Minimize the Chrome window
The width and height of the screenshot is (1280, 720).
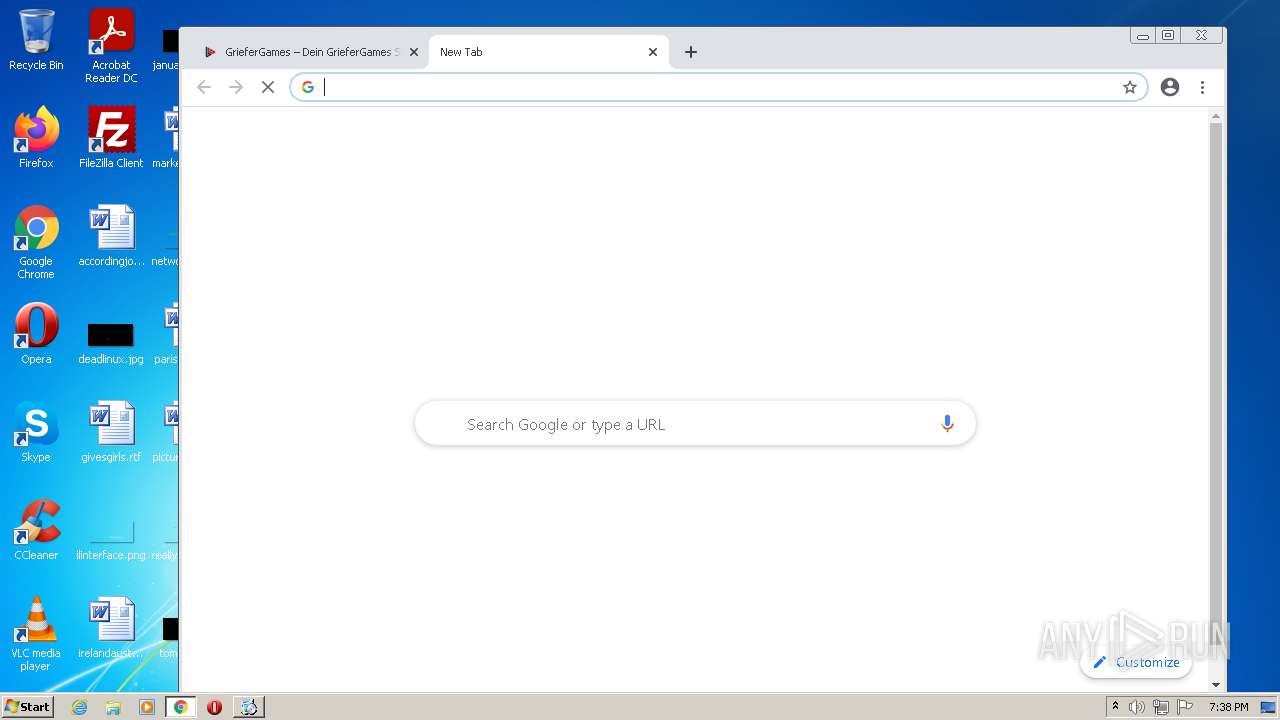click(x=1142, y=35)
